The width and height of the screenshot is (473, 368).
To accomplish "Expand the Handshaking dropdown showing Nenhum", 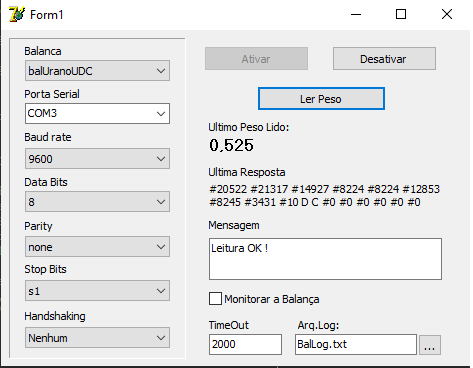I will (97, 338).
